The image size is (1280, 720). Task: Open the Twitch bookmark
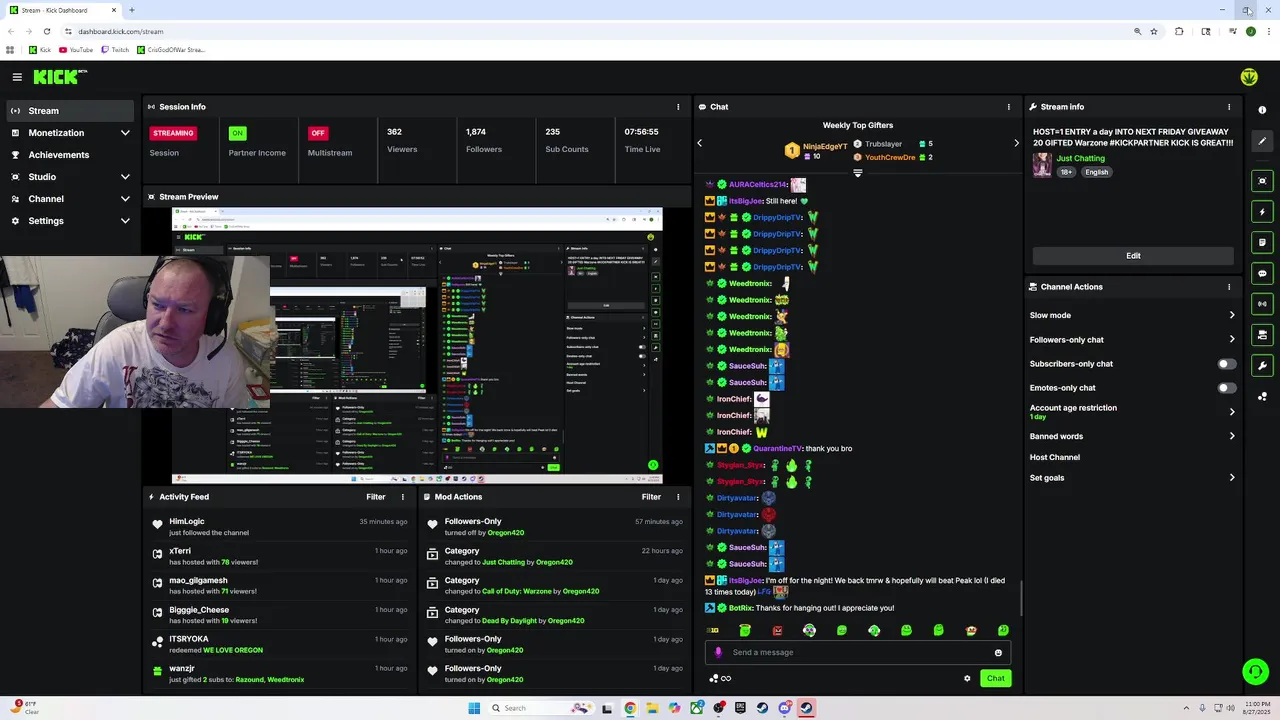pos(115,49)
